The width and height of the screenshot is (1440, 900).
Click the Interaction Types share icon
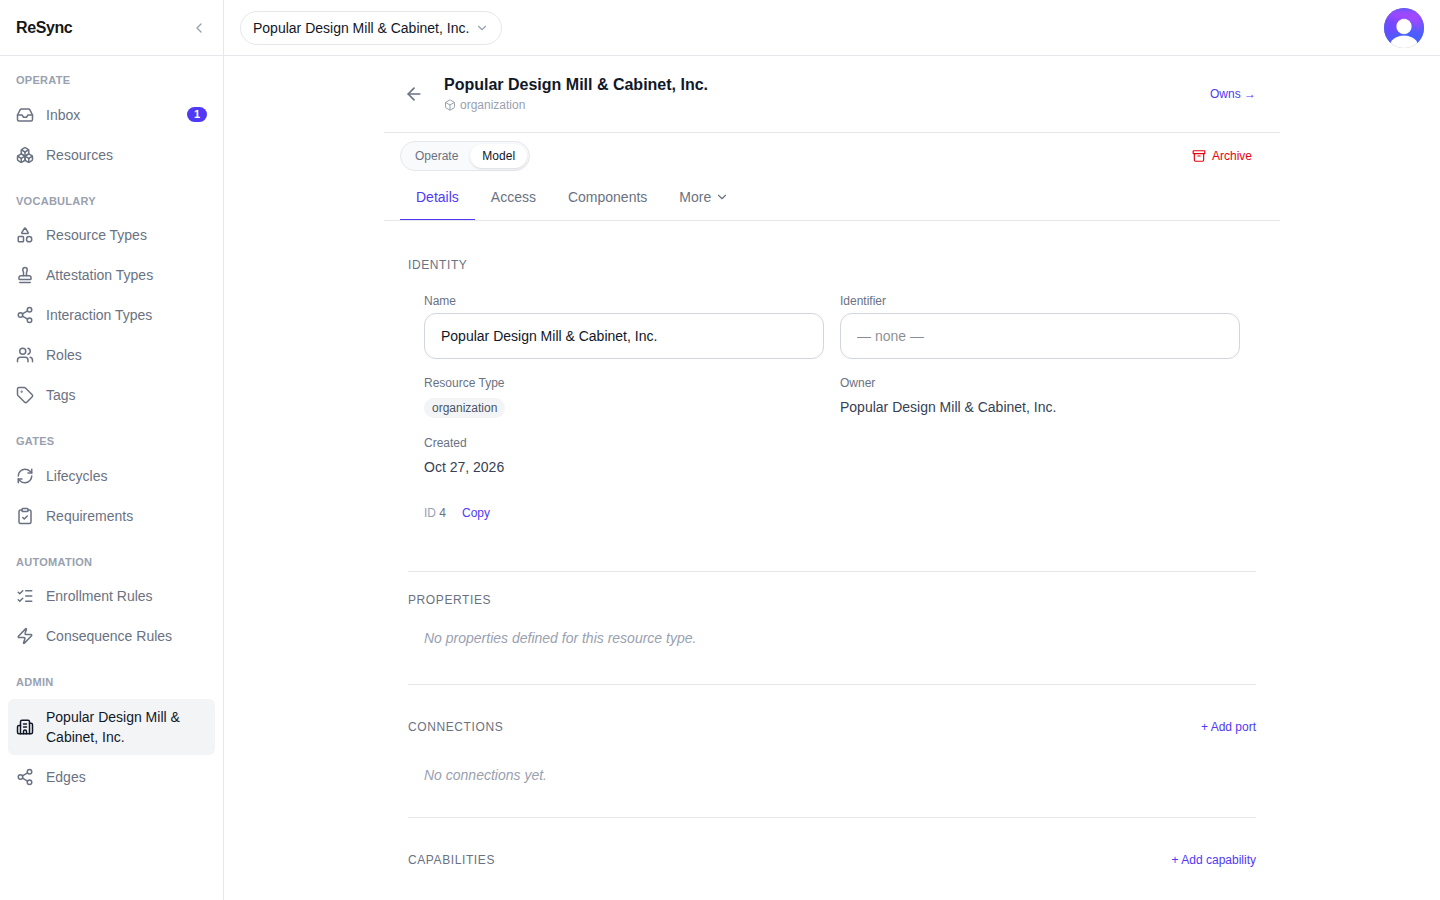click(25, 315)
